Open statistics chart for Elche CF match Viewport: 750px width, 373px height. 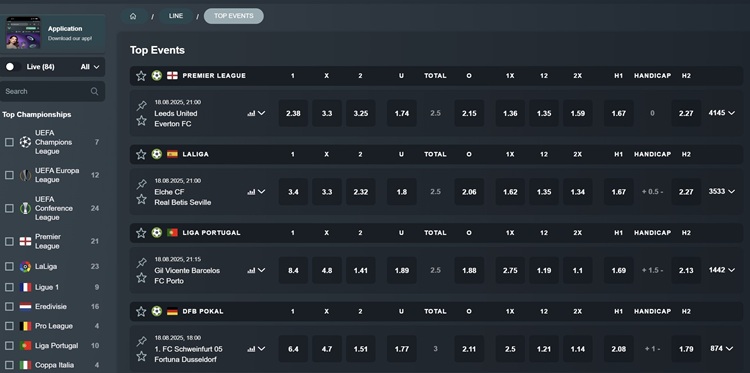251,192
